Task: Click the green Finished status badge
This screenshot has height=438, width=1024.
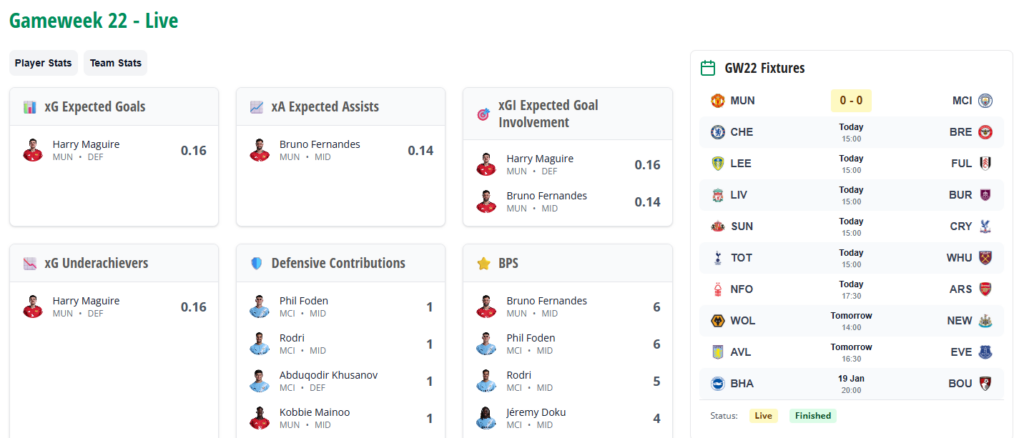Action: 812,415
